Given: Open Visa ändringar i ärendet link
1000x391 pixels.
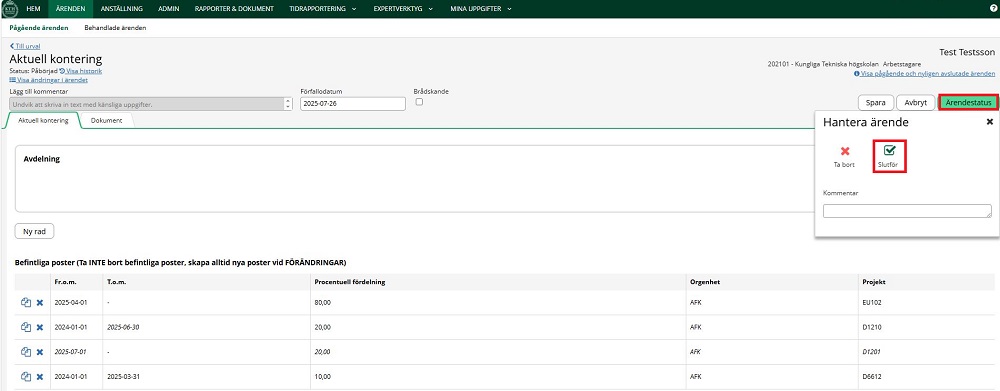Looking at the screenshot, I should pyautogui.click(x=48, y=80).
